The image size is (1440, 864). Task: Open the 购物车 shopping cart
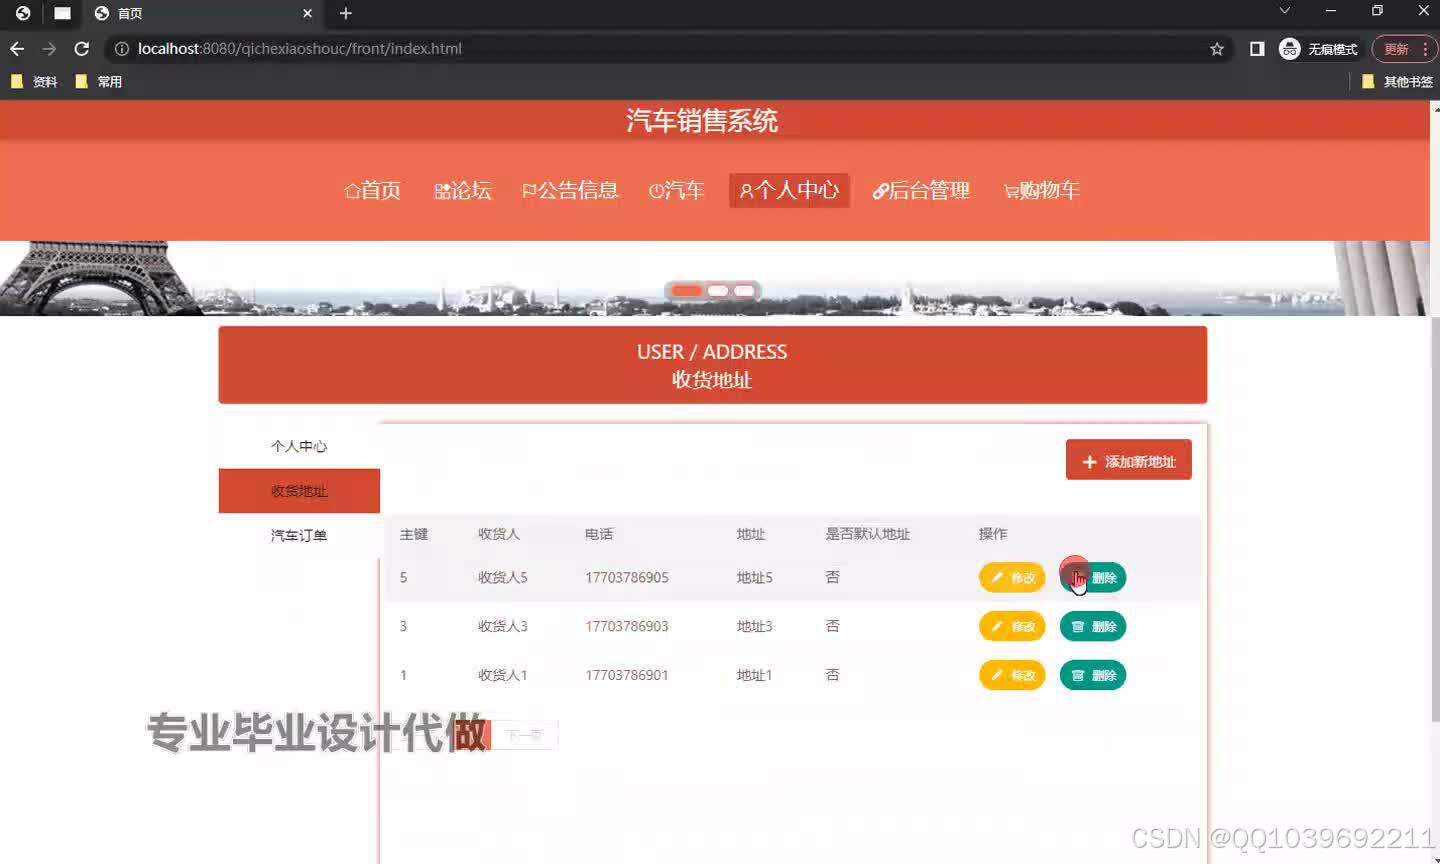coord(1041,190)
